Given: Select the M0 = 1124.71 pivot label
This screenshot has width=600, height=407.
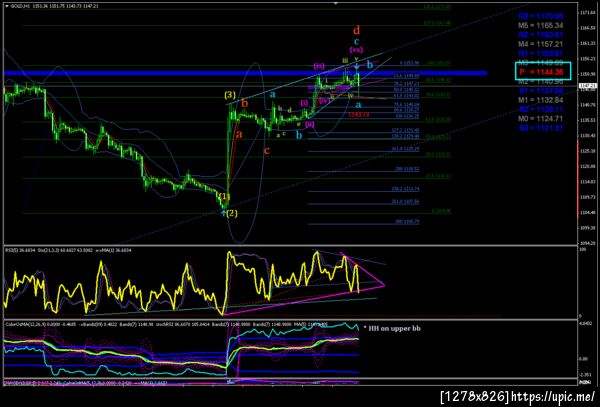Looking at the screenshot, I should click(540, 119).
